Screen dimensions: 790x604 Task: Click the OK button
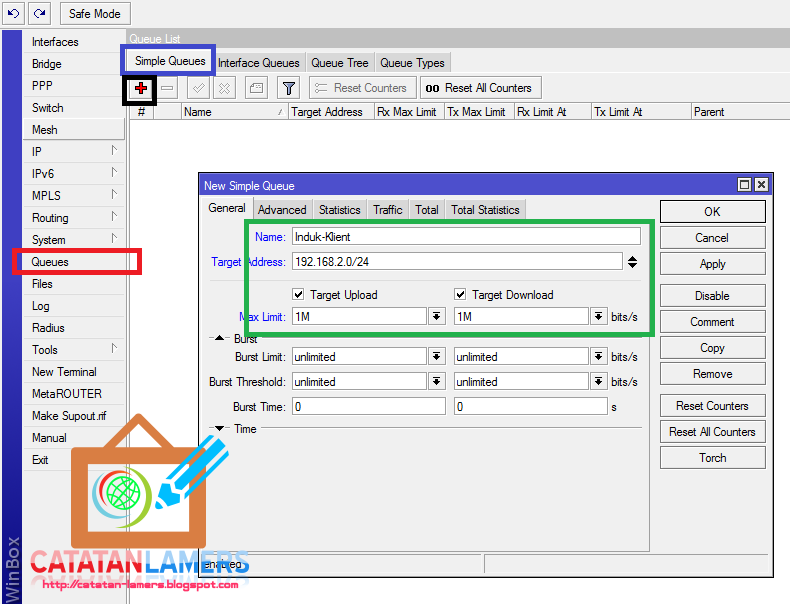pyautogui.click(x=712, y=212)
